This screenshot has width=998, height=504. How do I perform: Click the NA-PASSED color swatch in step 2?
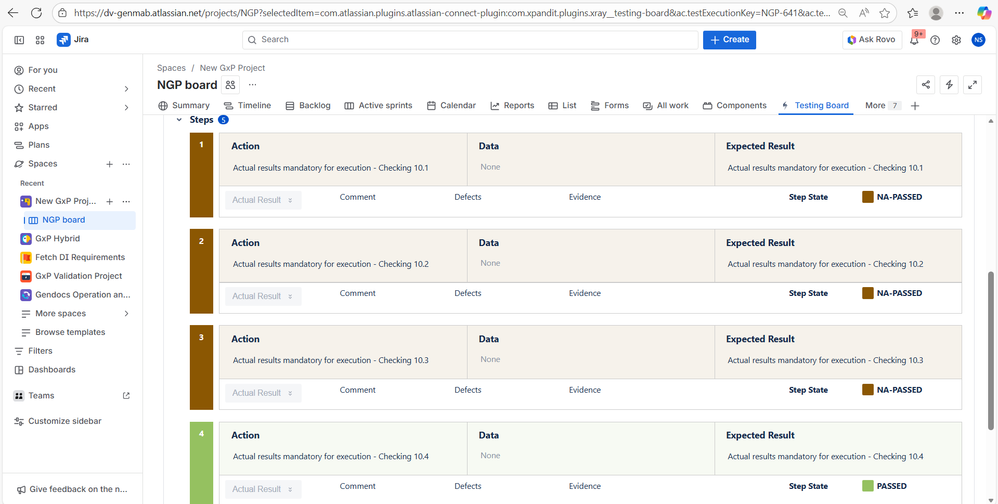pos(867,294)
